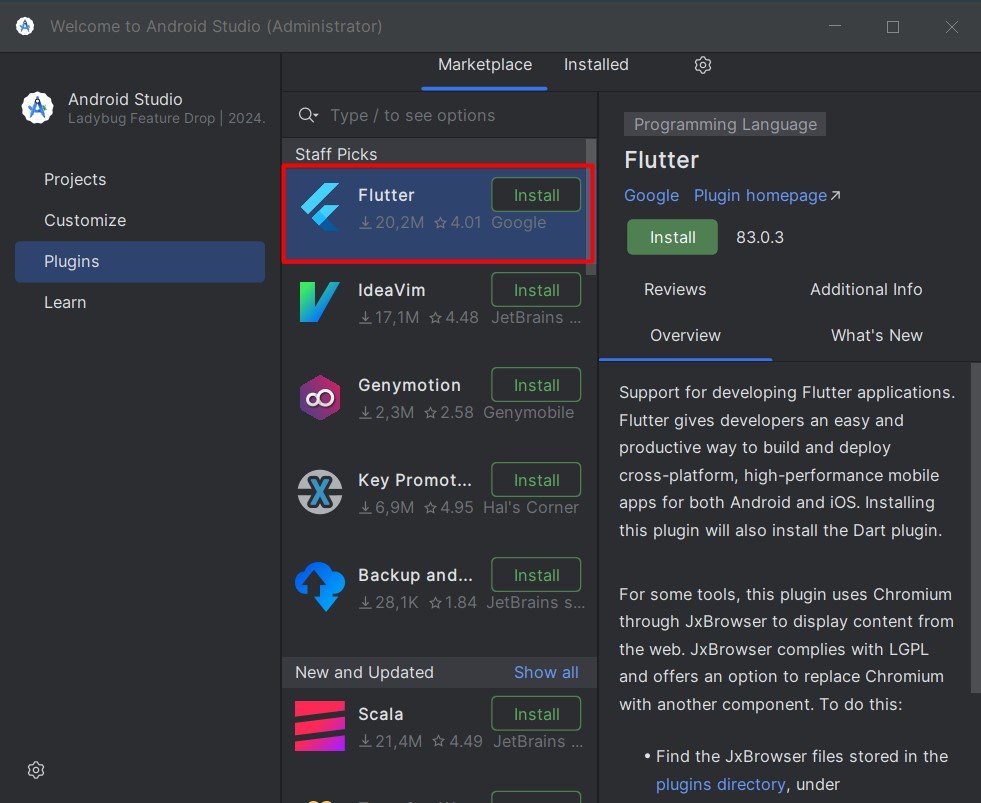The image size is (981, 803).
Task: Switch to the Installed tab
Action: coord(596,64)
